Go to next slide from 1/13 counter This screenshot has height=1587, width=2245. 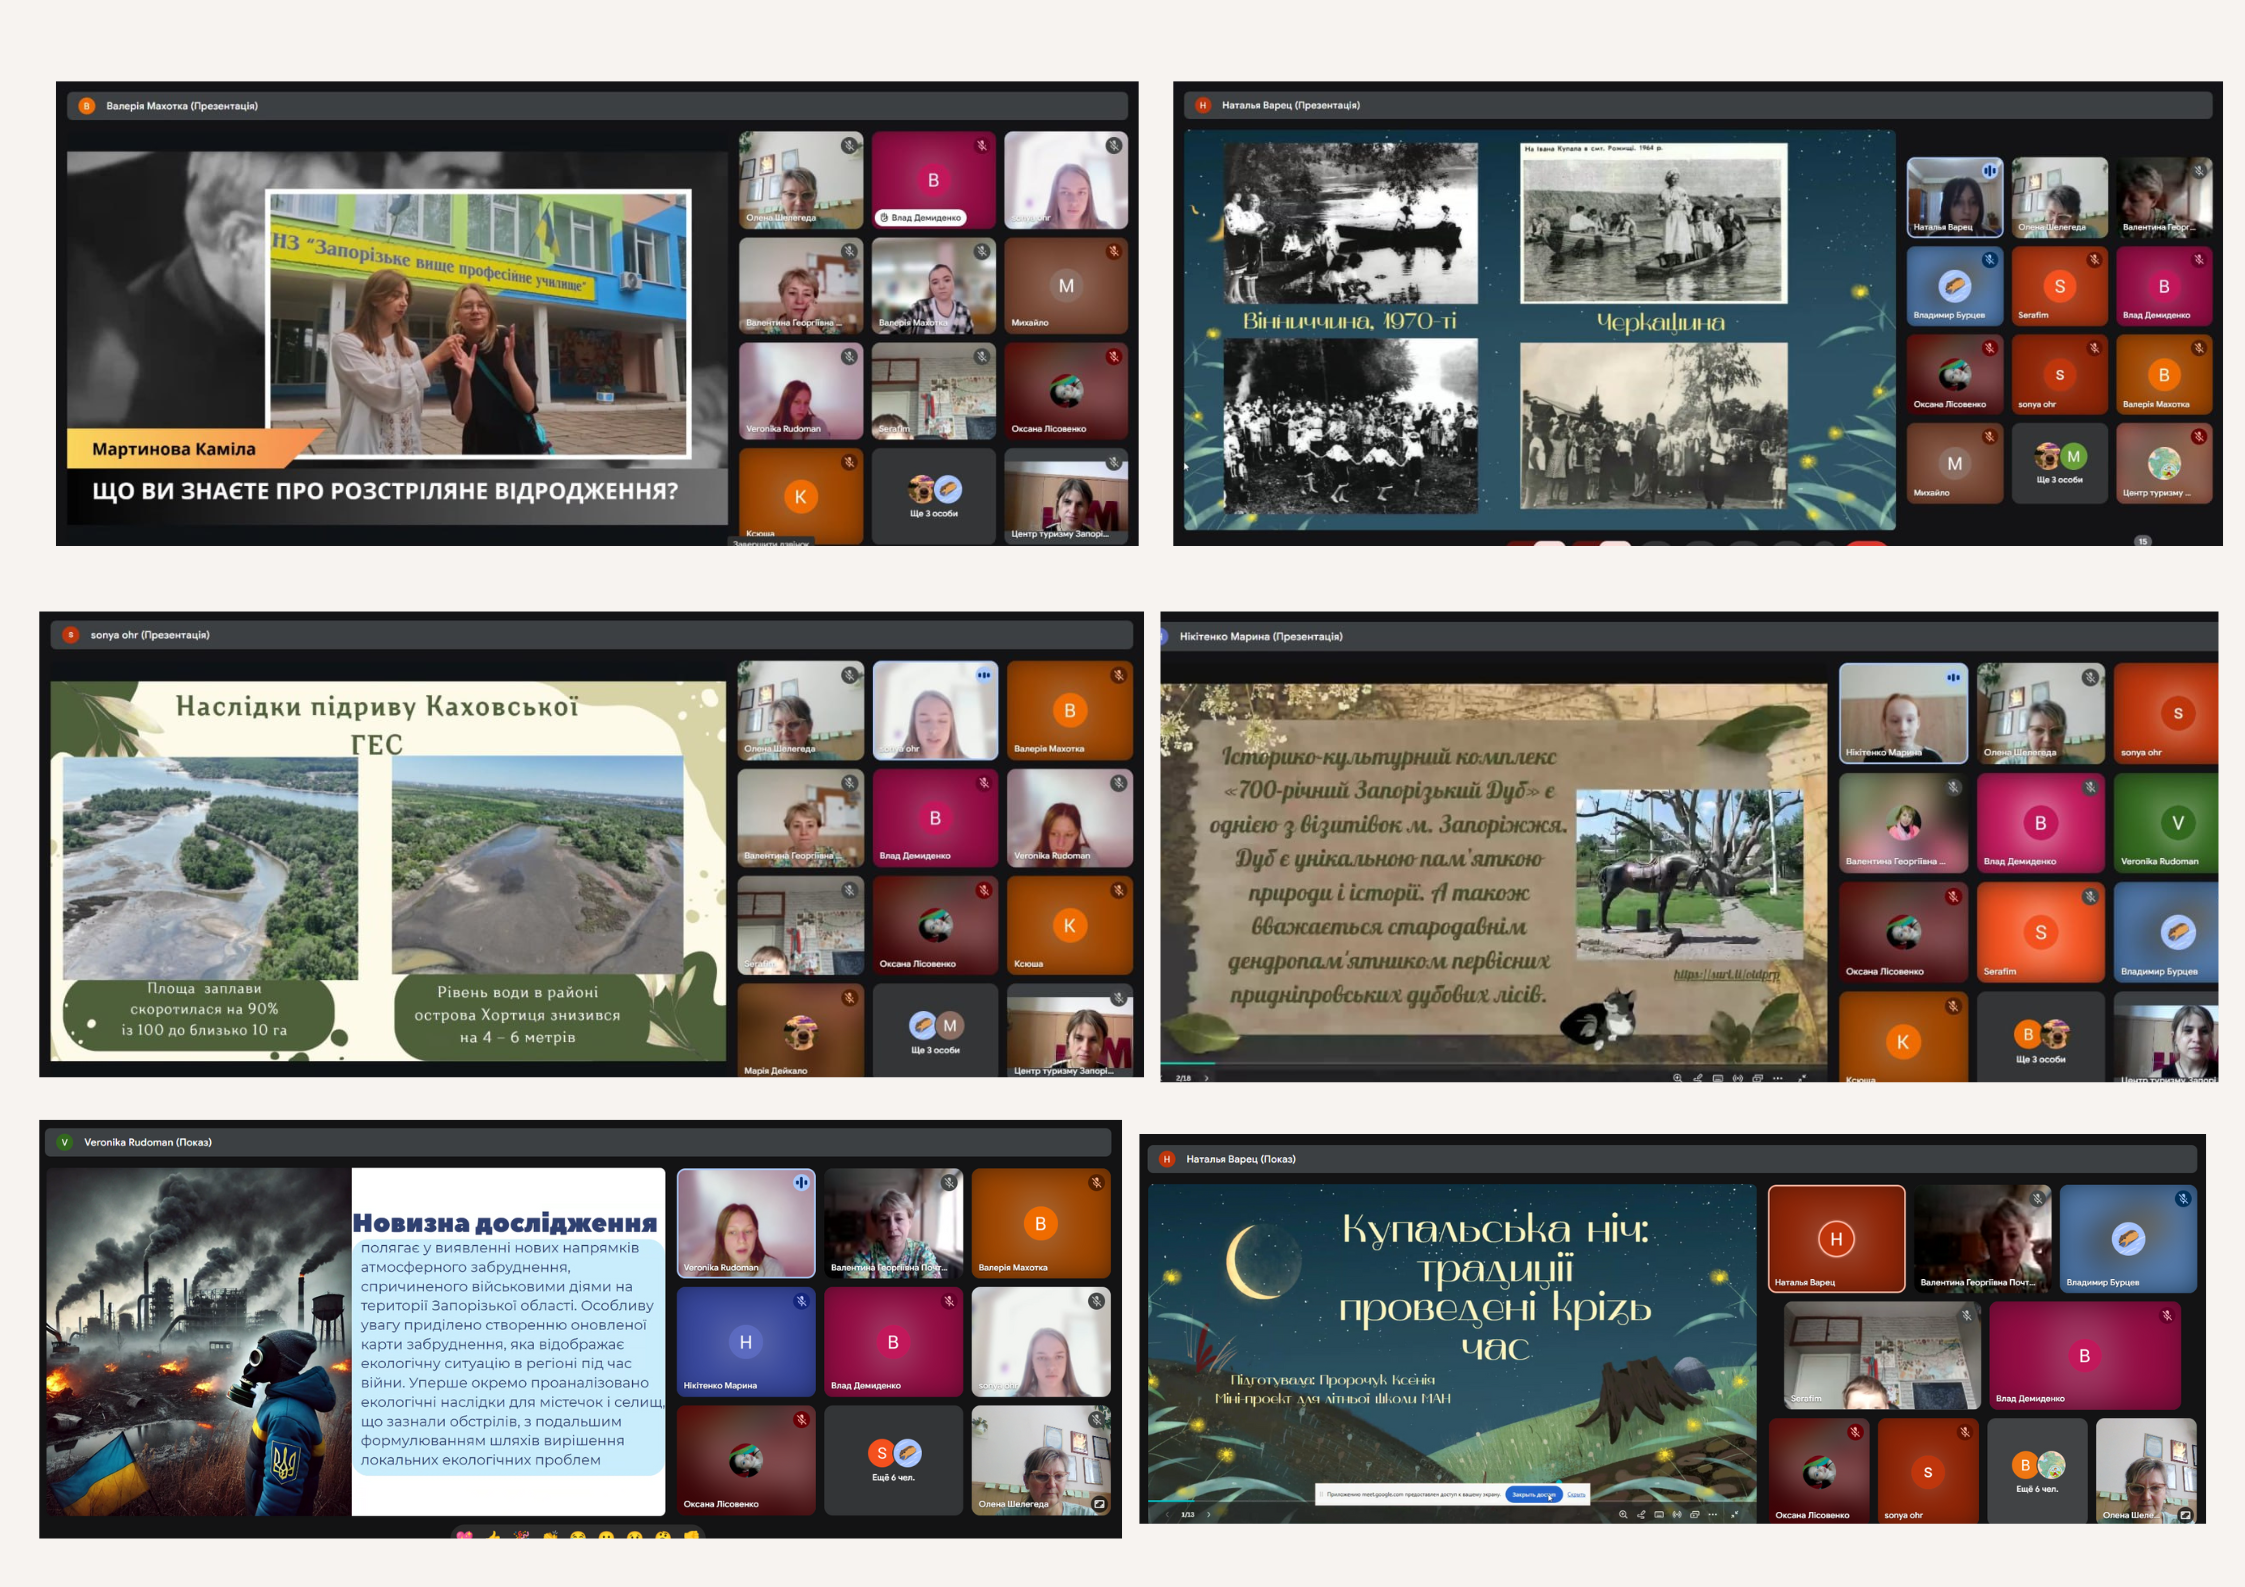[x=1208, y=1514]
